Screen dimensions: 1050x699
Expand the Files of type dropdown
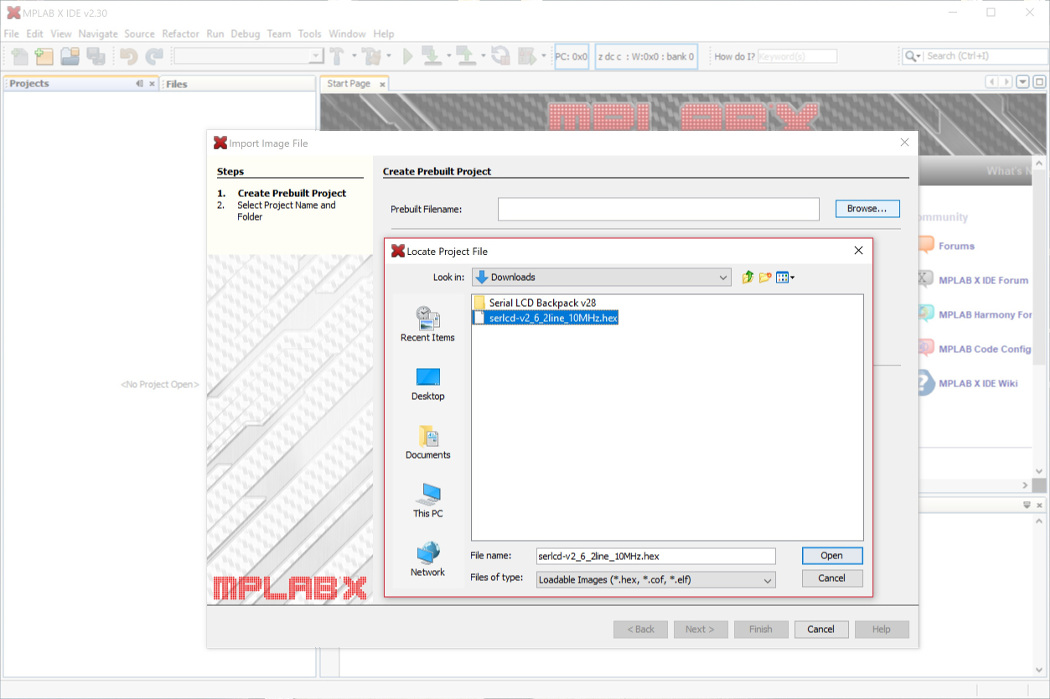pyautogui.click(x=767, y=579)
